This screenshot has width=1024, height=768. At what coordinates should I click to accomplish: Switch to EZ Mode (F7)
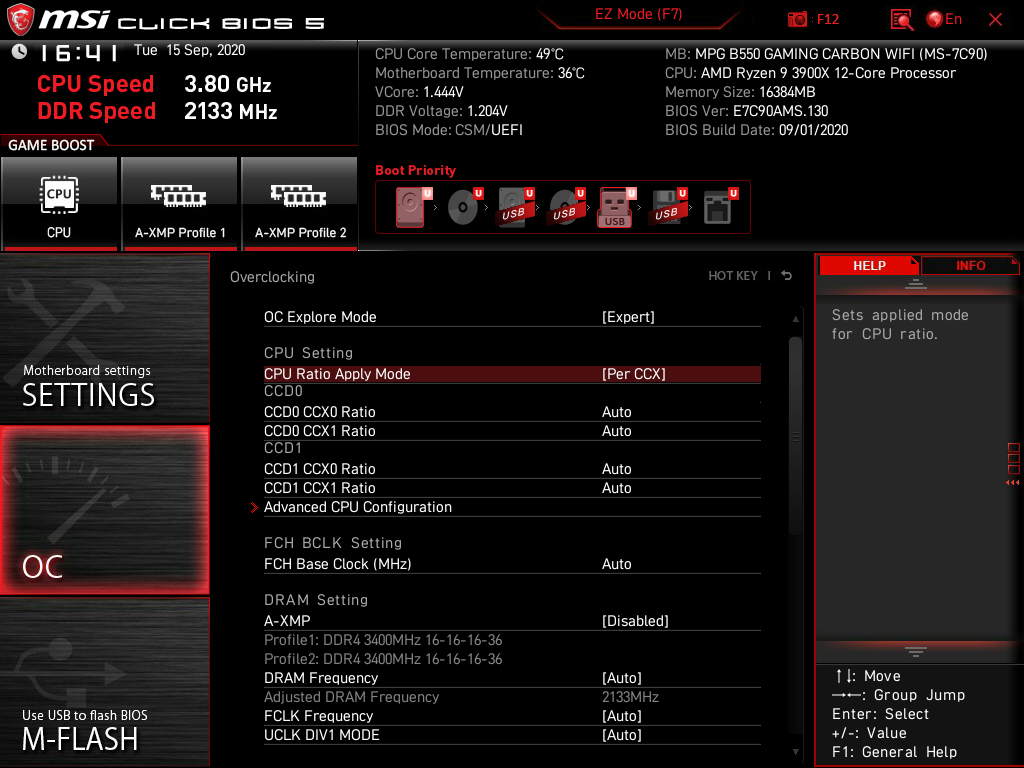[638, 14]
